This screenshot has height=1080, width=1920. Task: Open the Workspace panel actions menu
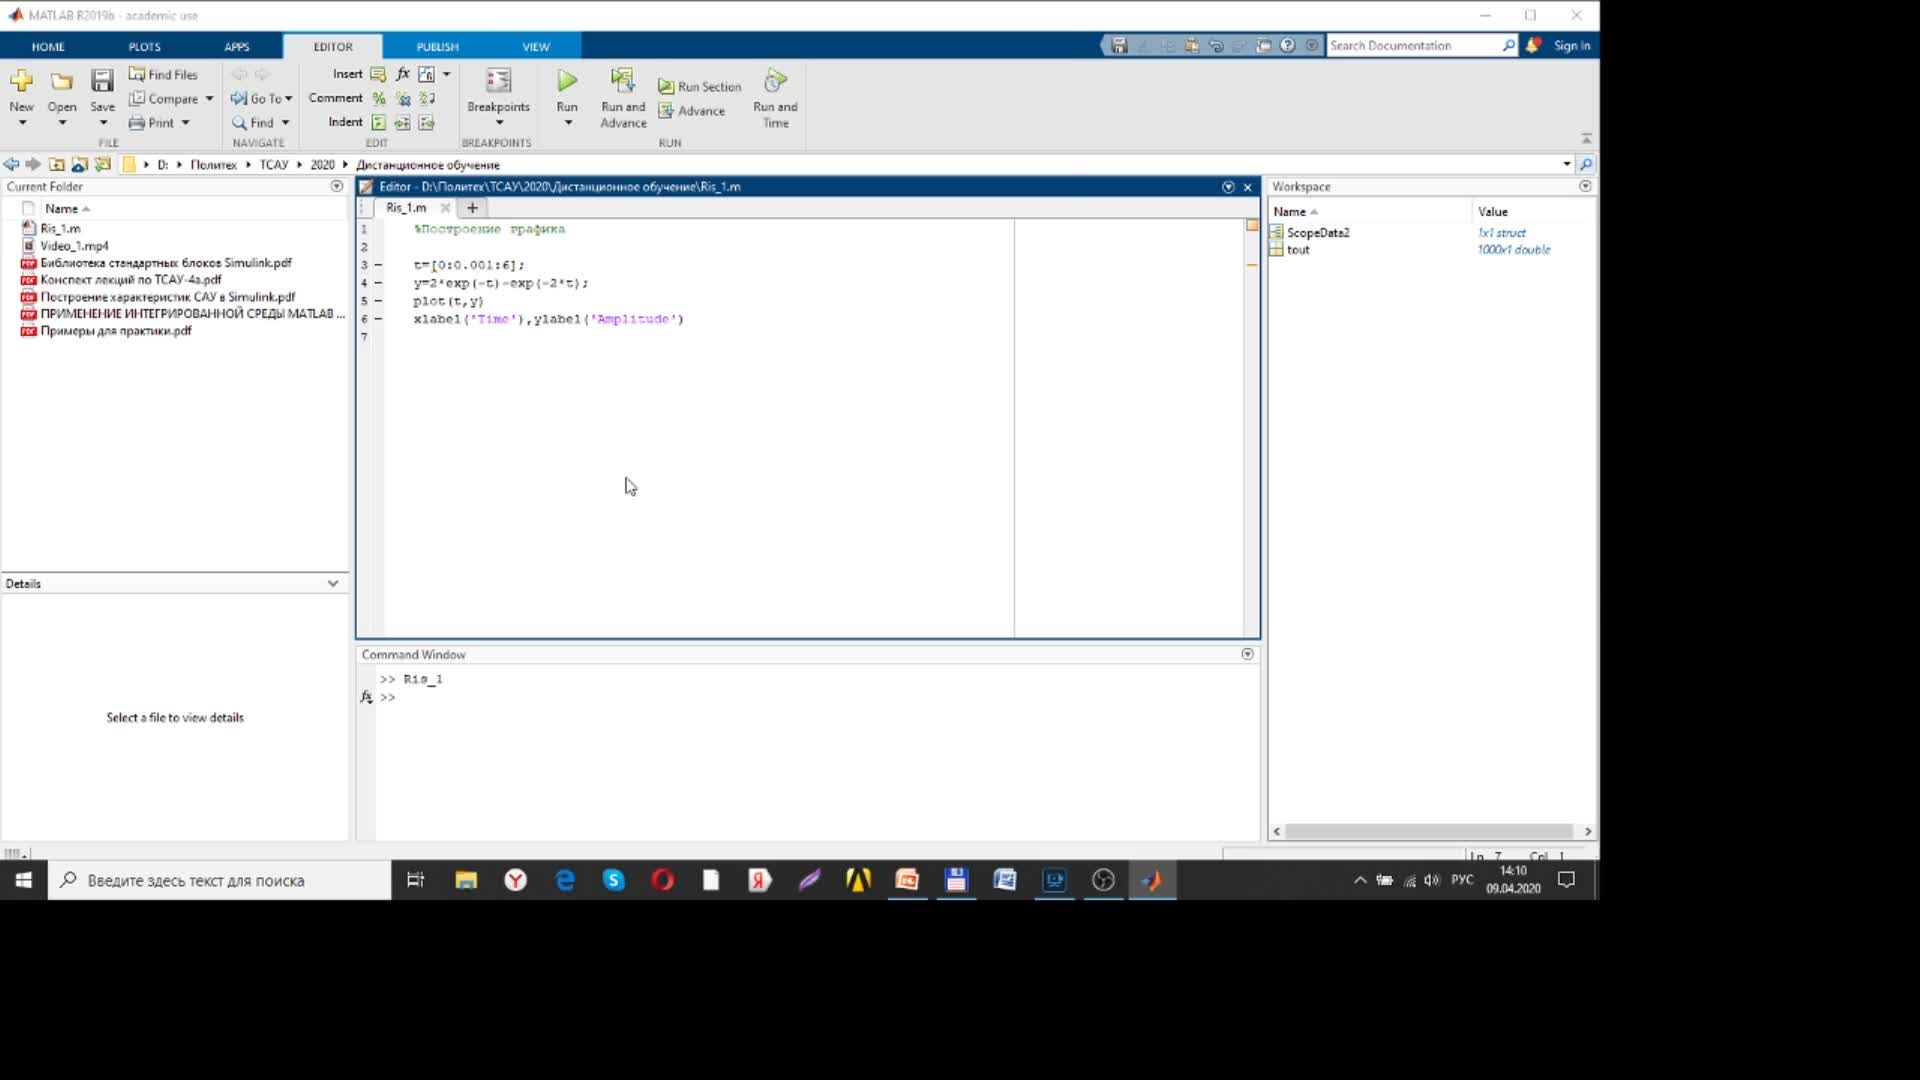point(1585,186)
